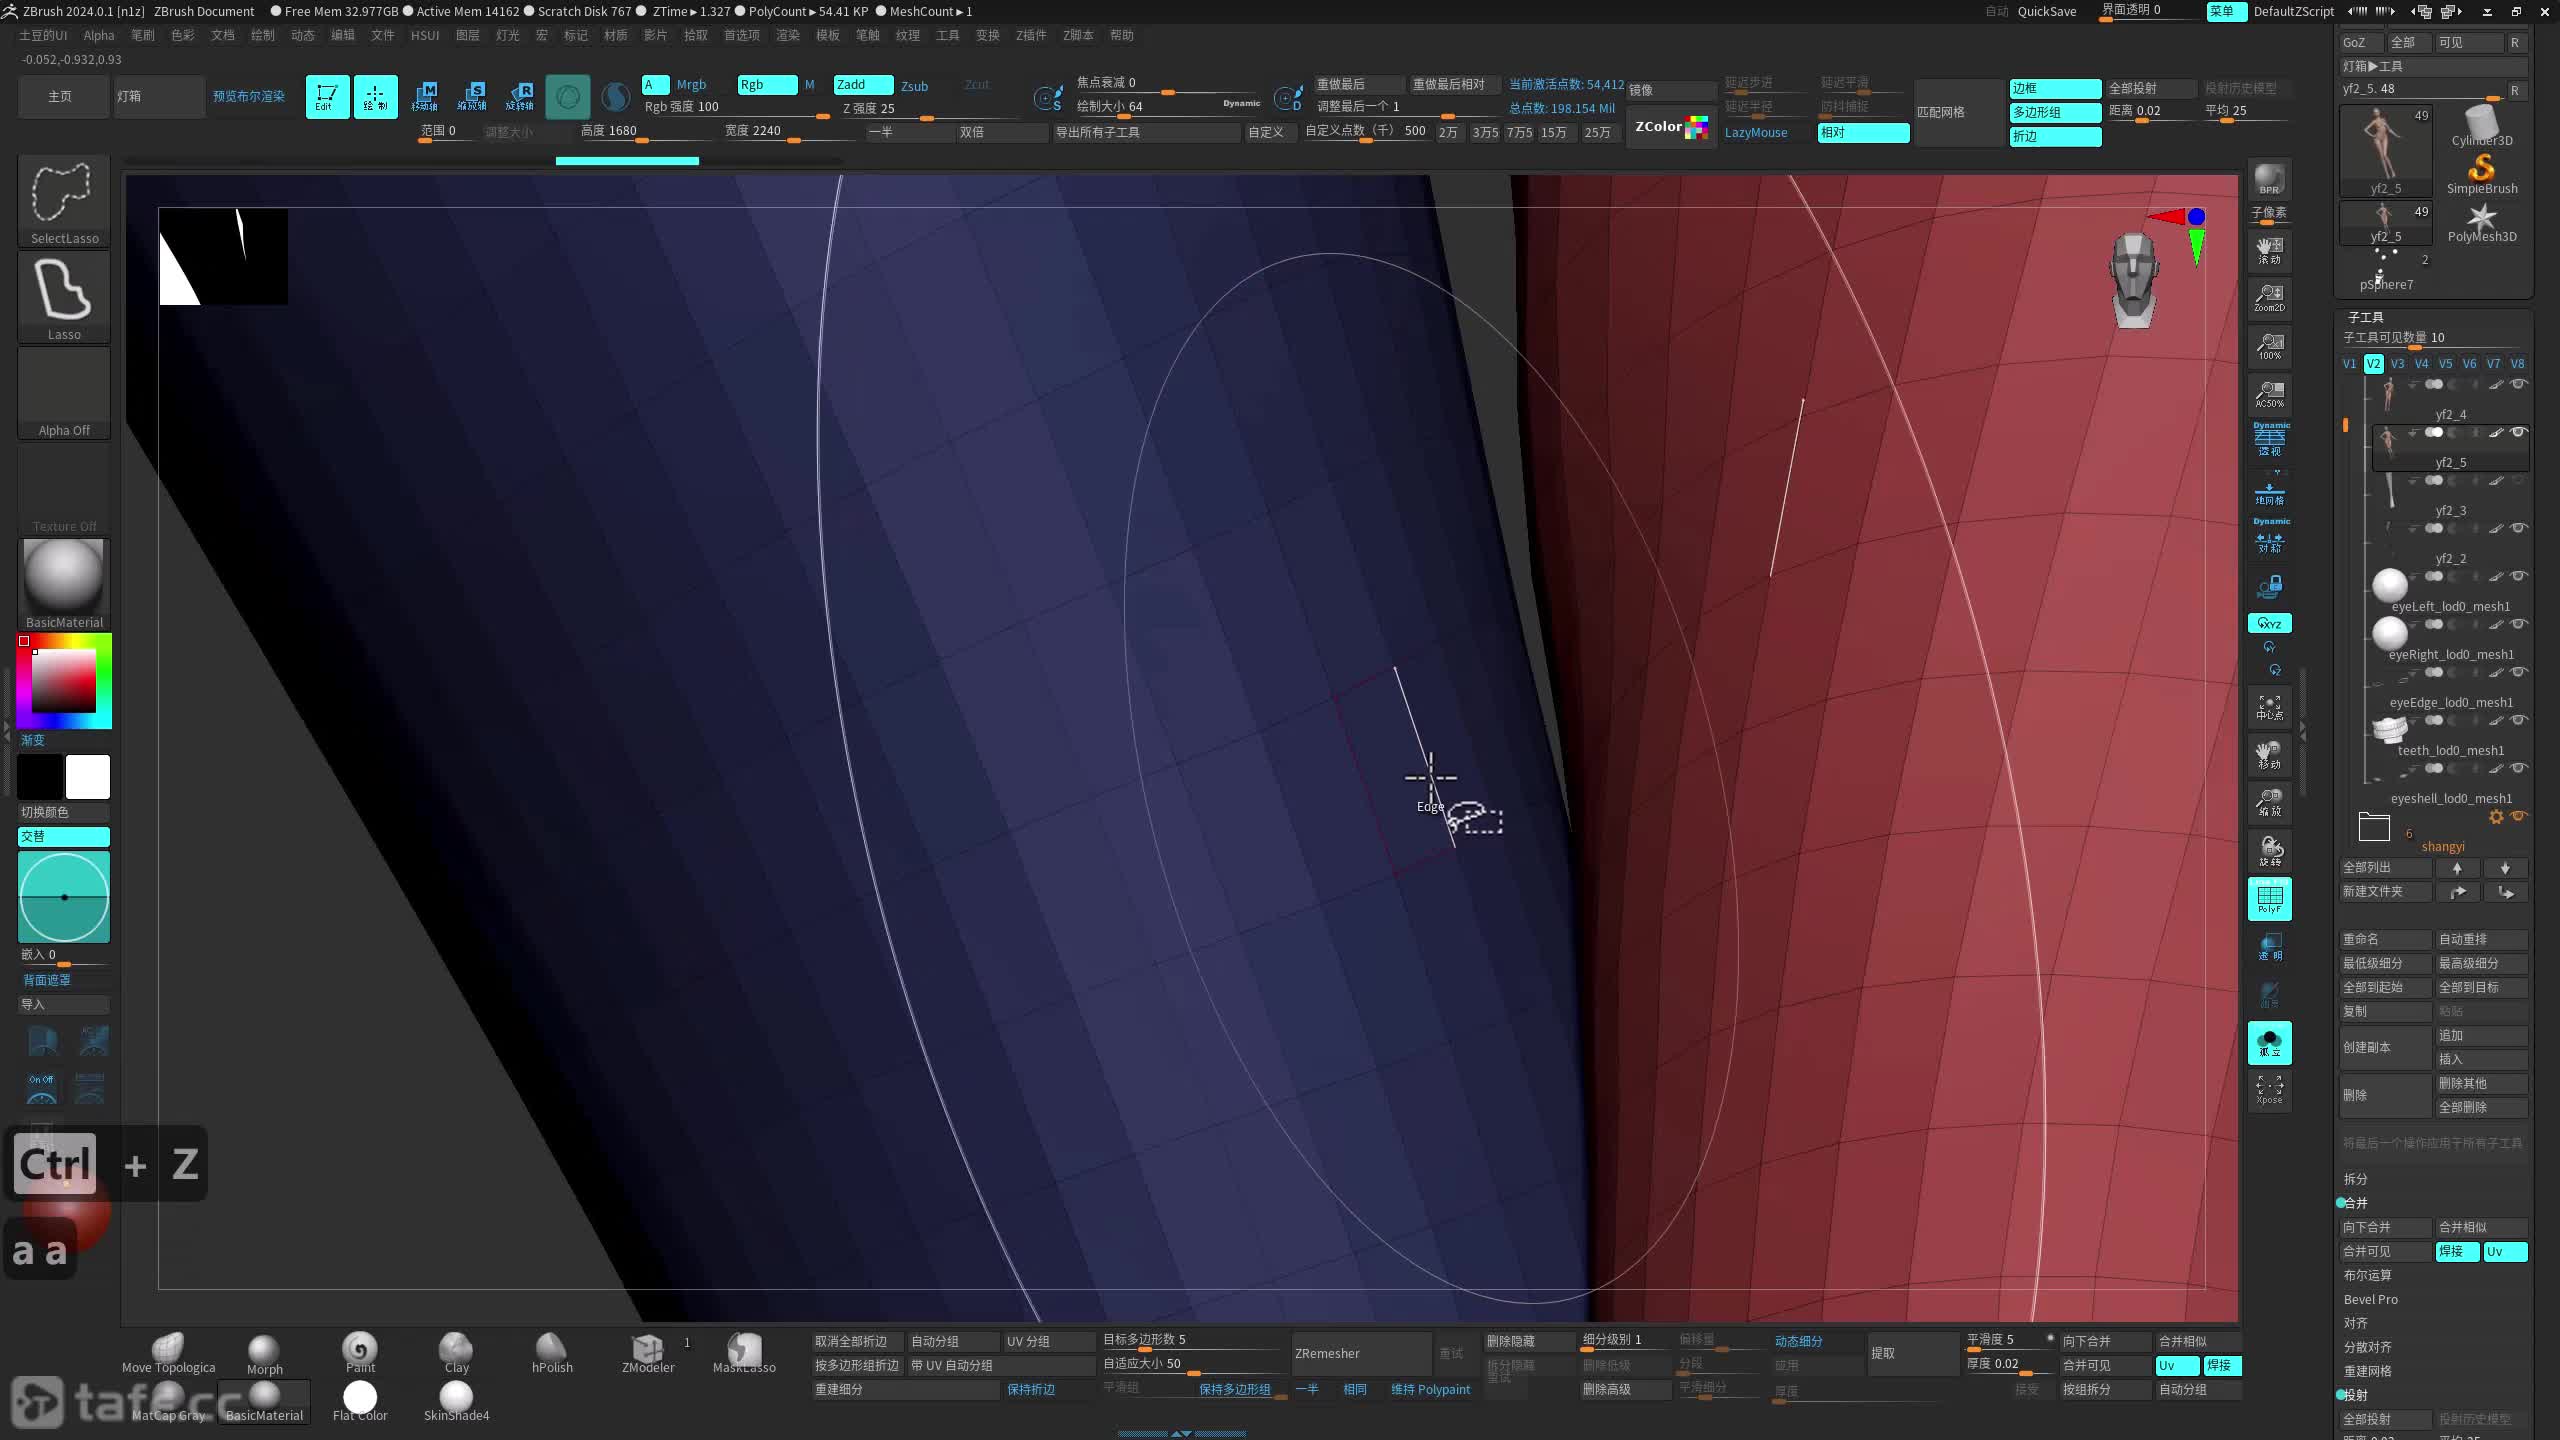The image size is (2560, 1440).
Task: Click the Zoom2D icon
Action: 2270,298
